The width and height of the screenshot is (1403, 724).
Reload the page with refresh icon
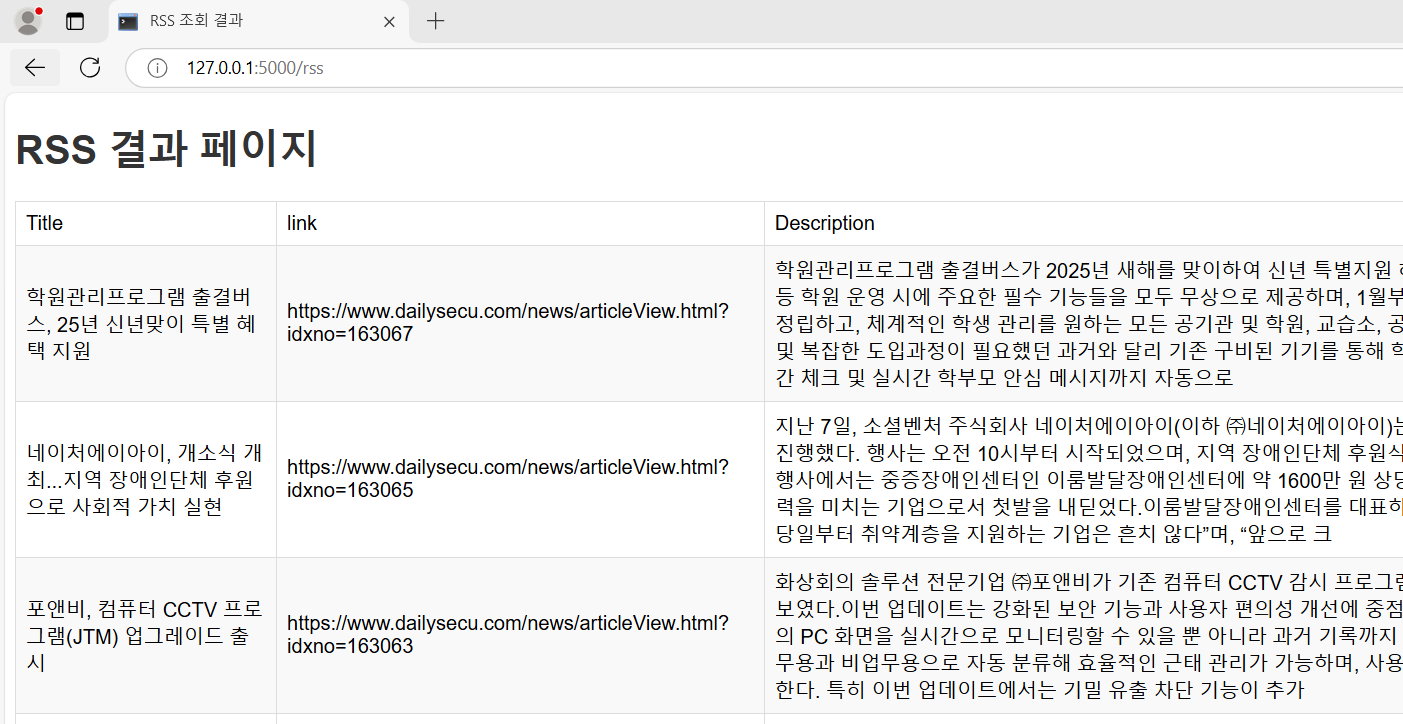point(90,68)
